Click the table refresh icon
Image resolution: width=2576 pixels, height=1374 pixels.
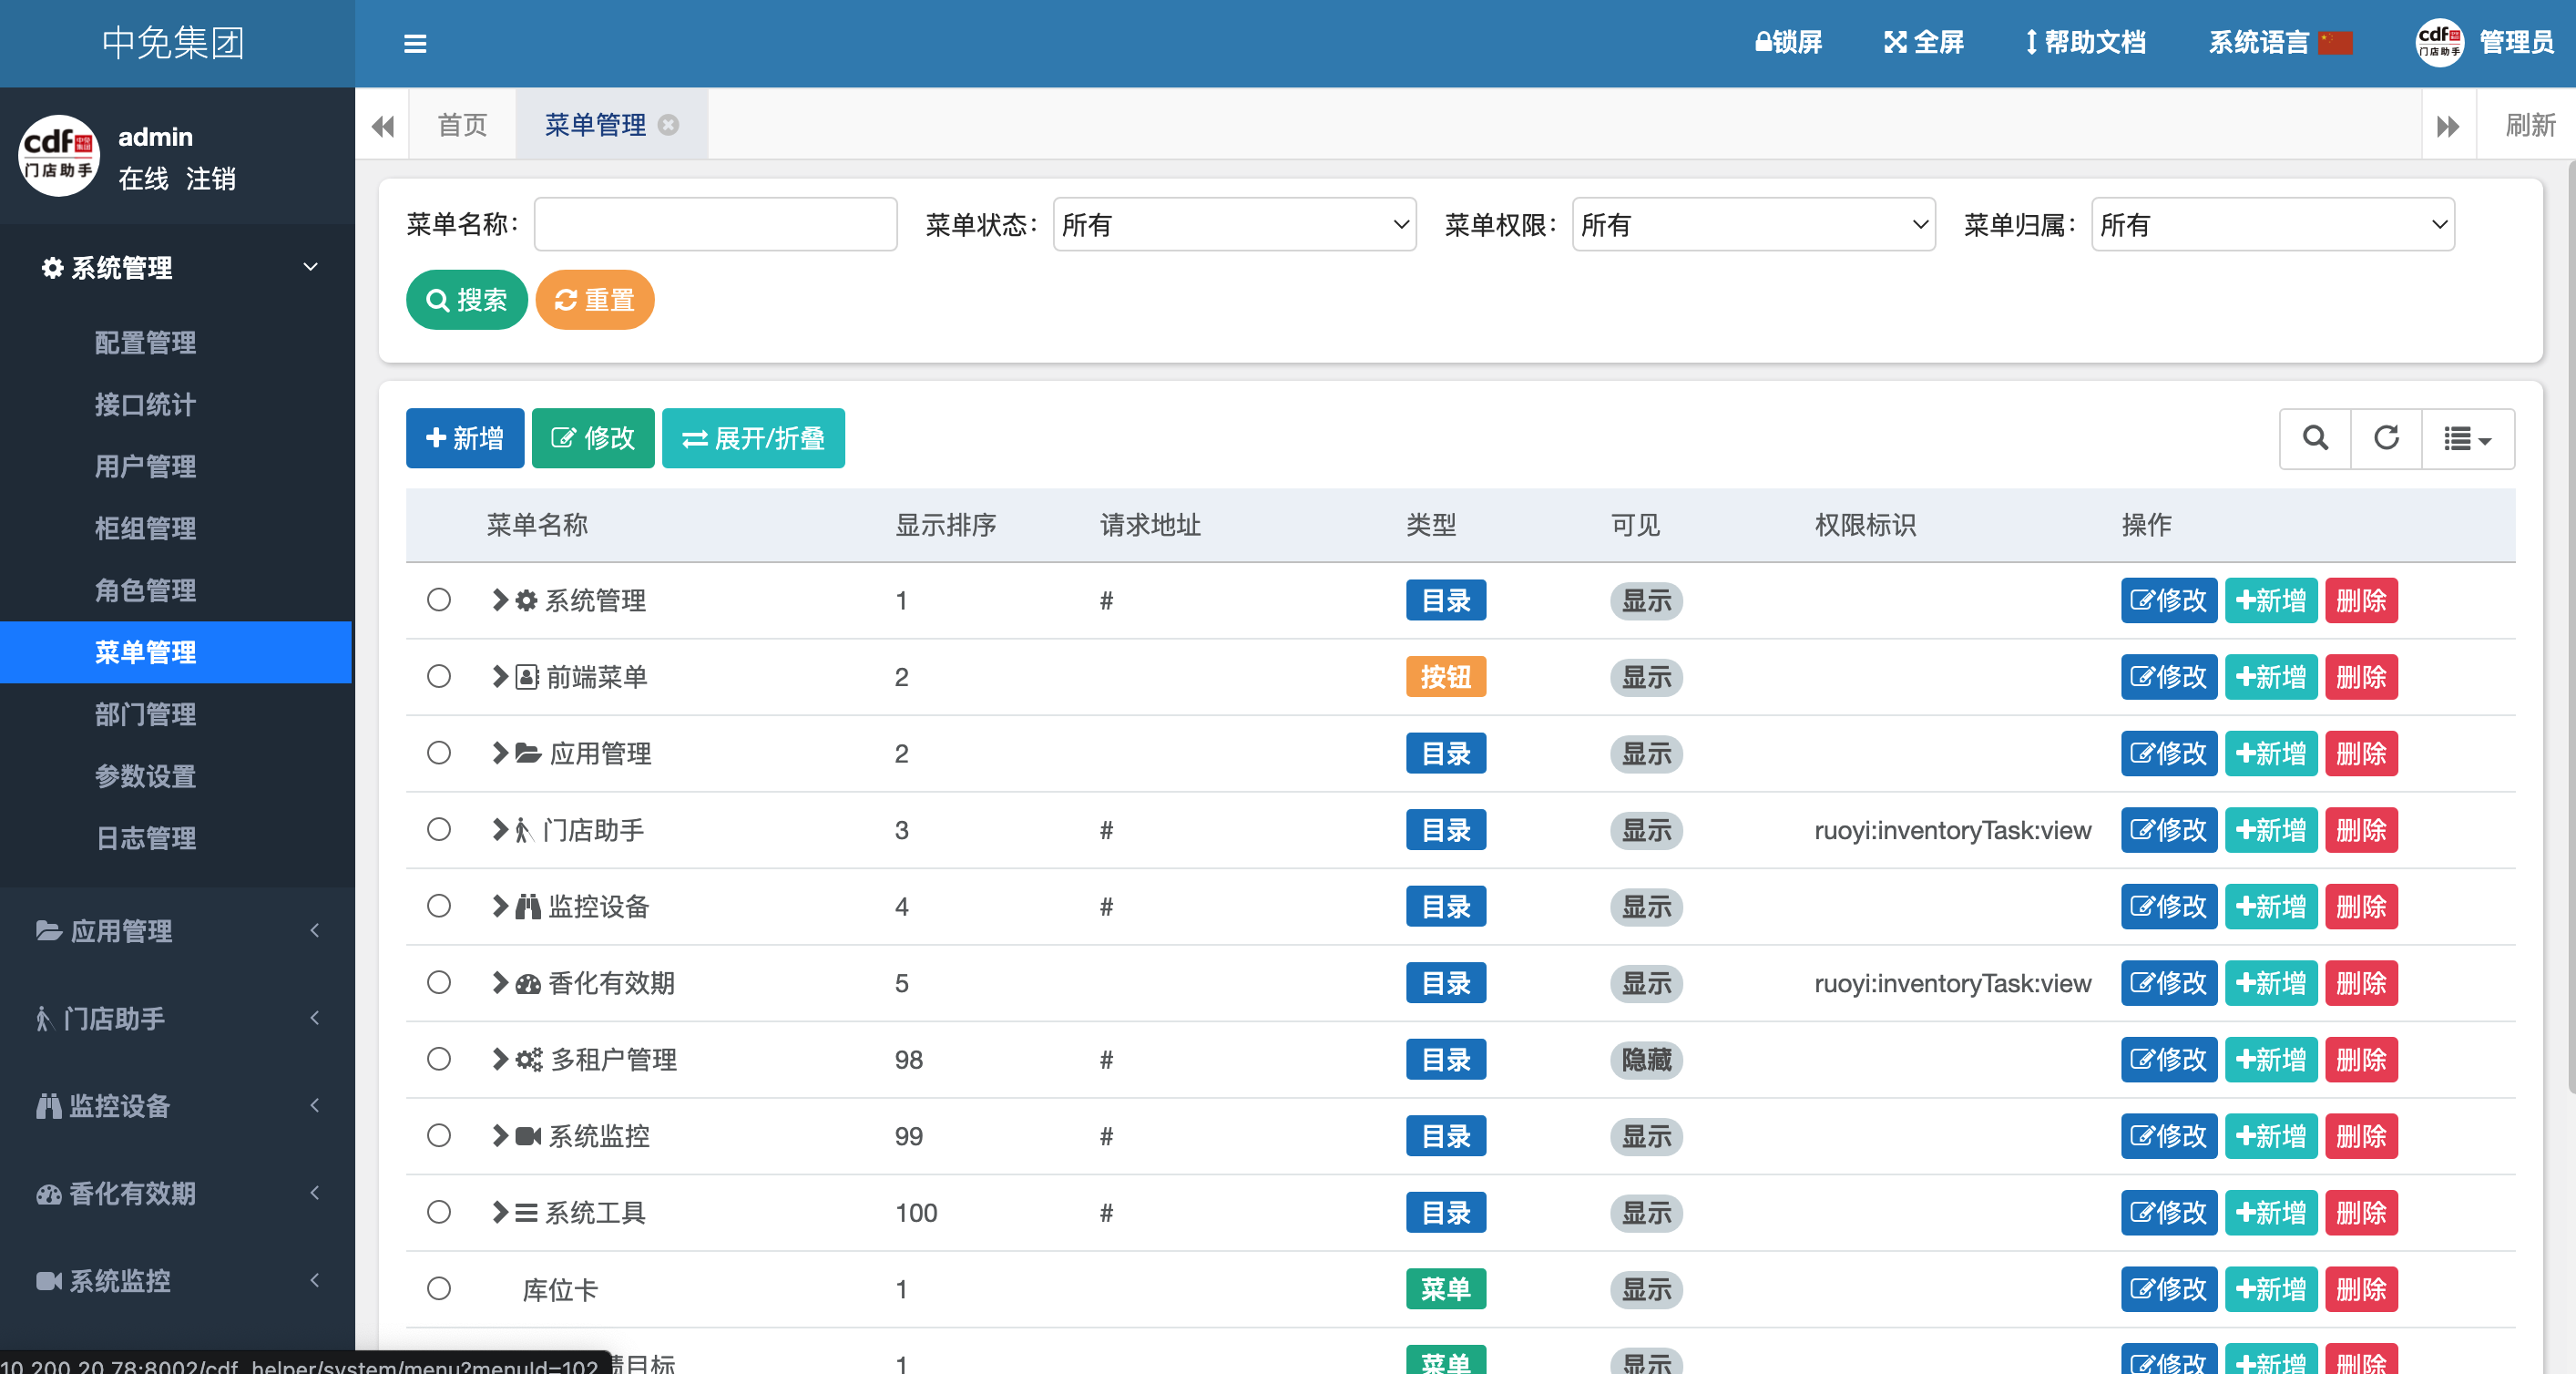[x=2386, y=438]
